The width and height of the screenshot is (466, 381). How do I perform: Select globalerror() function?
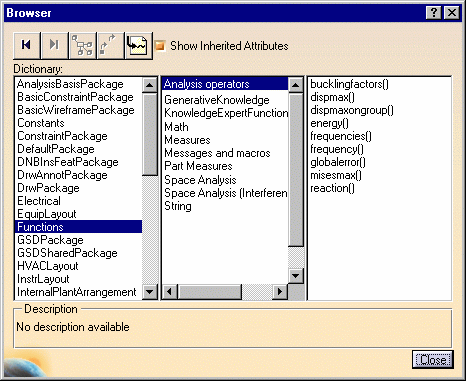[338, 162]
